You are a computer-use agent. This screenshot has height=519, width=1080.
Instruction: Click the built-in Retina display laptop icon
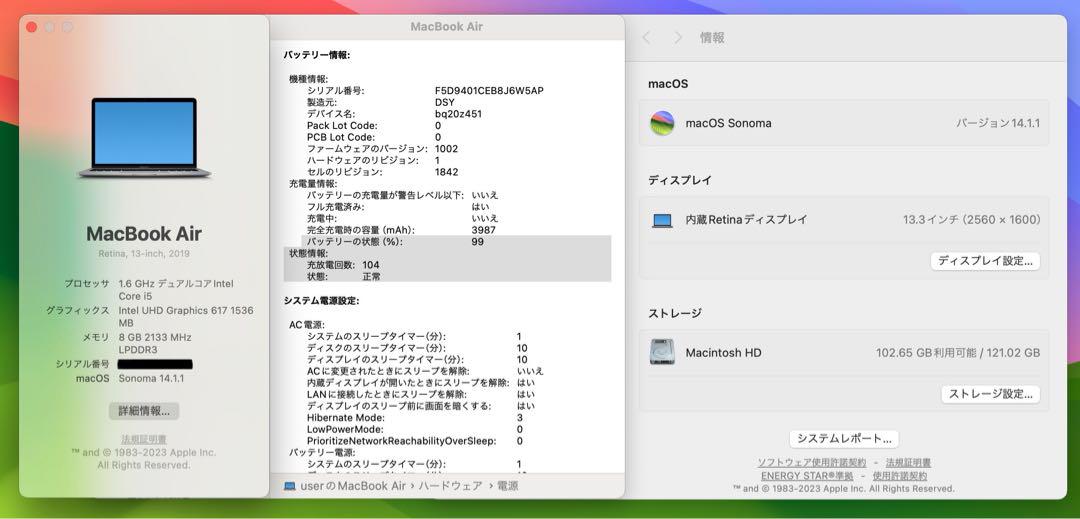[662, 220]
